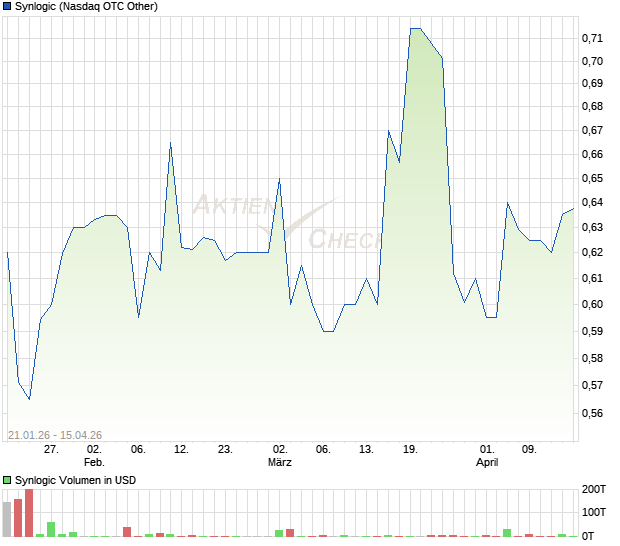Click the blue Synlogic legend square
The image size is (620, 546).
pos(7,6)
